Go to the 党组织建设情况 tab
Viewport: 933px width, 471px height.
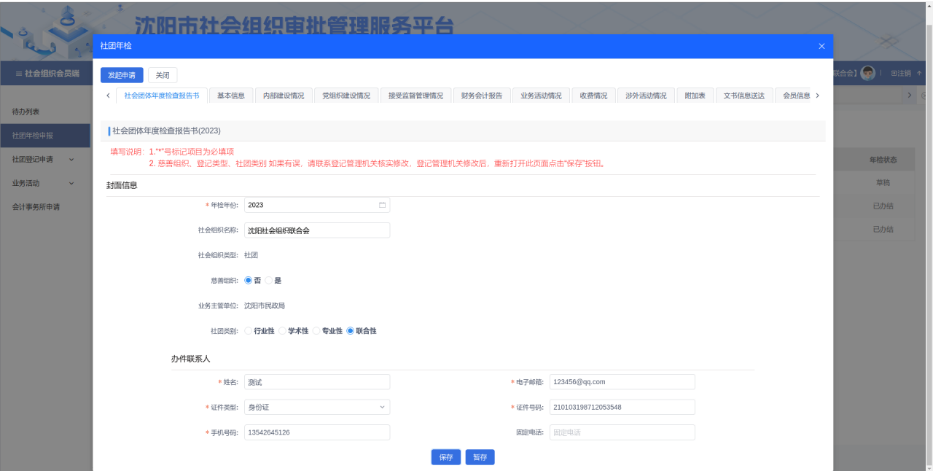tap(346, 96)
